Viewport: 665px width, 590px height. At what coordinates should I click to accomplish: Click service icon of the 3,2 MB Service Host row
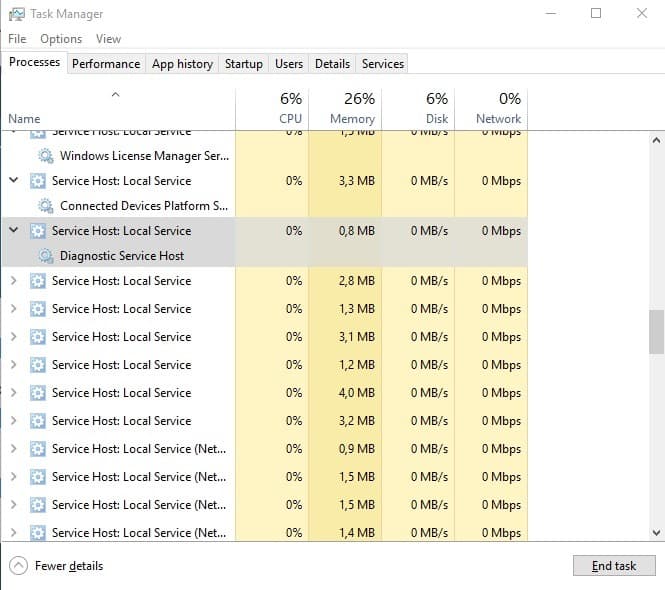pyautogui.click(x=38, y=421)
